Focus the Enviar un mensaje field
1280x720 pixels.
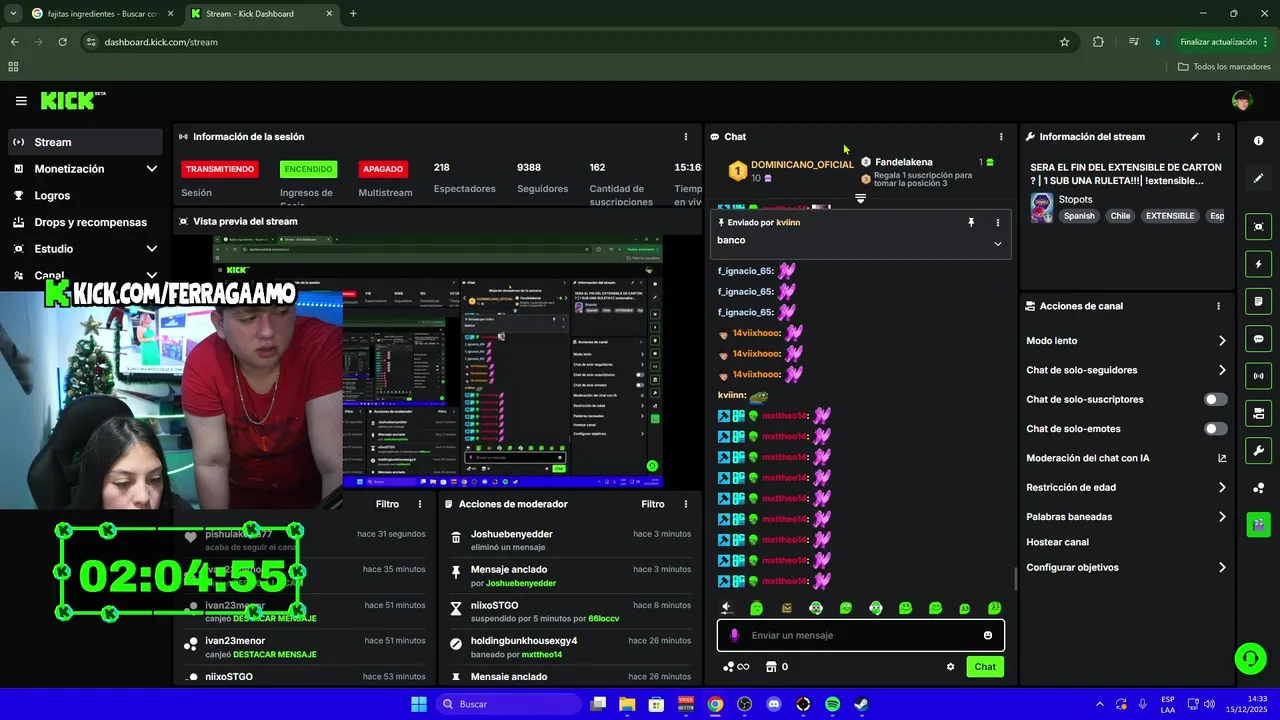(860, 635)
